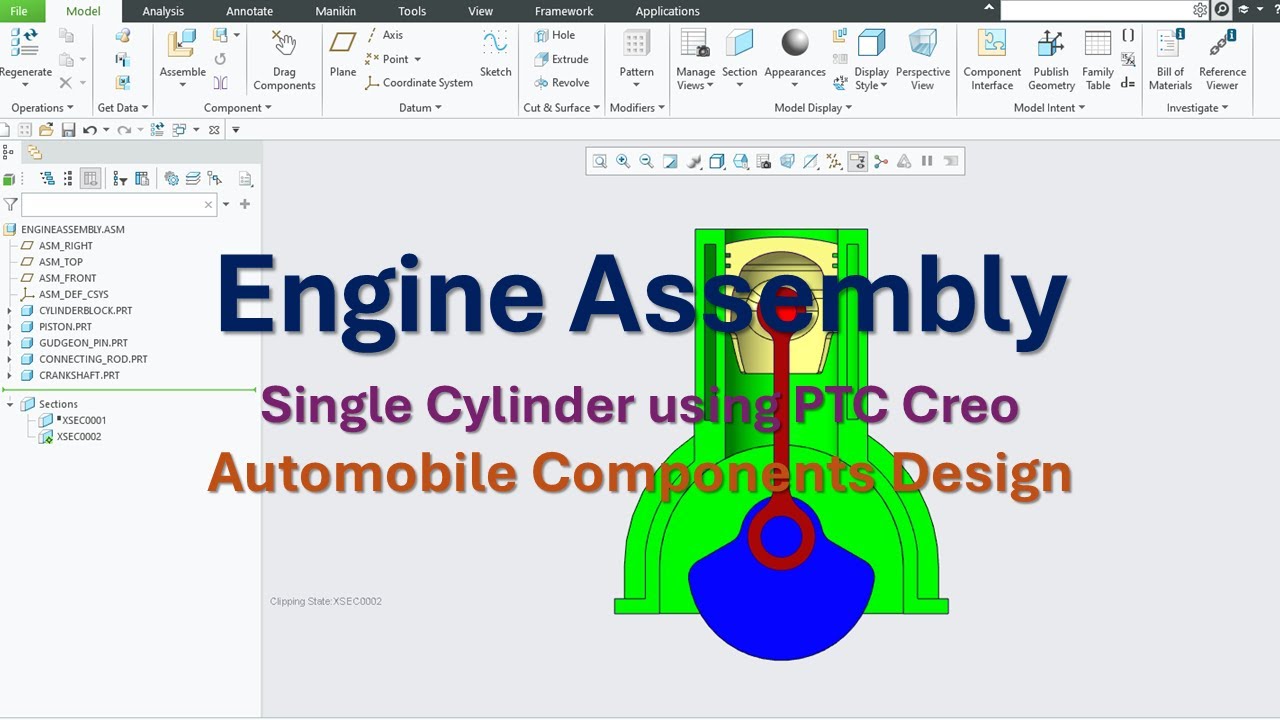Click the datum Axis tool
Screen dimensions: 1280x720
[x=384, y=35]
